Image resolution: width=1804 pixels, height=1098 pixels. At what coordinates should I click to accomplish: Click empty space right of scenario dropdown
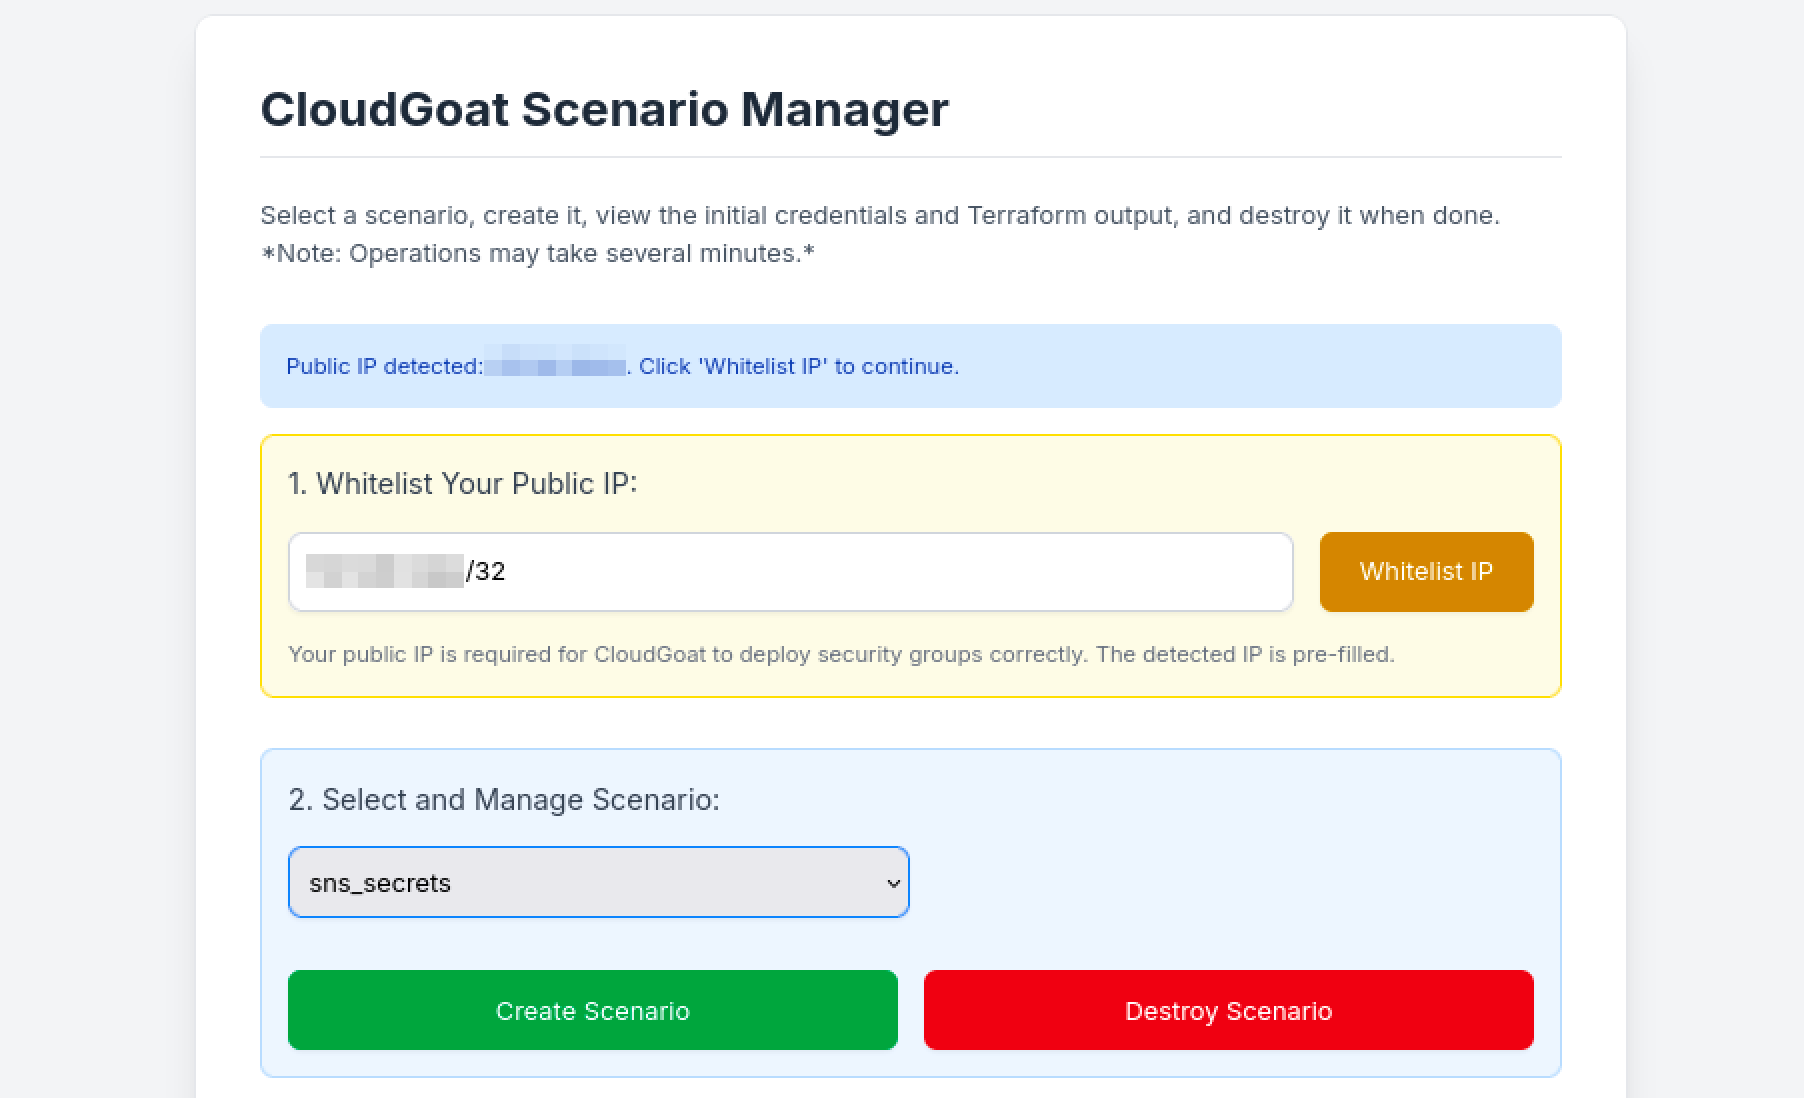pyautogui.click(x=1220, y=883)
